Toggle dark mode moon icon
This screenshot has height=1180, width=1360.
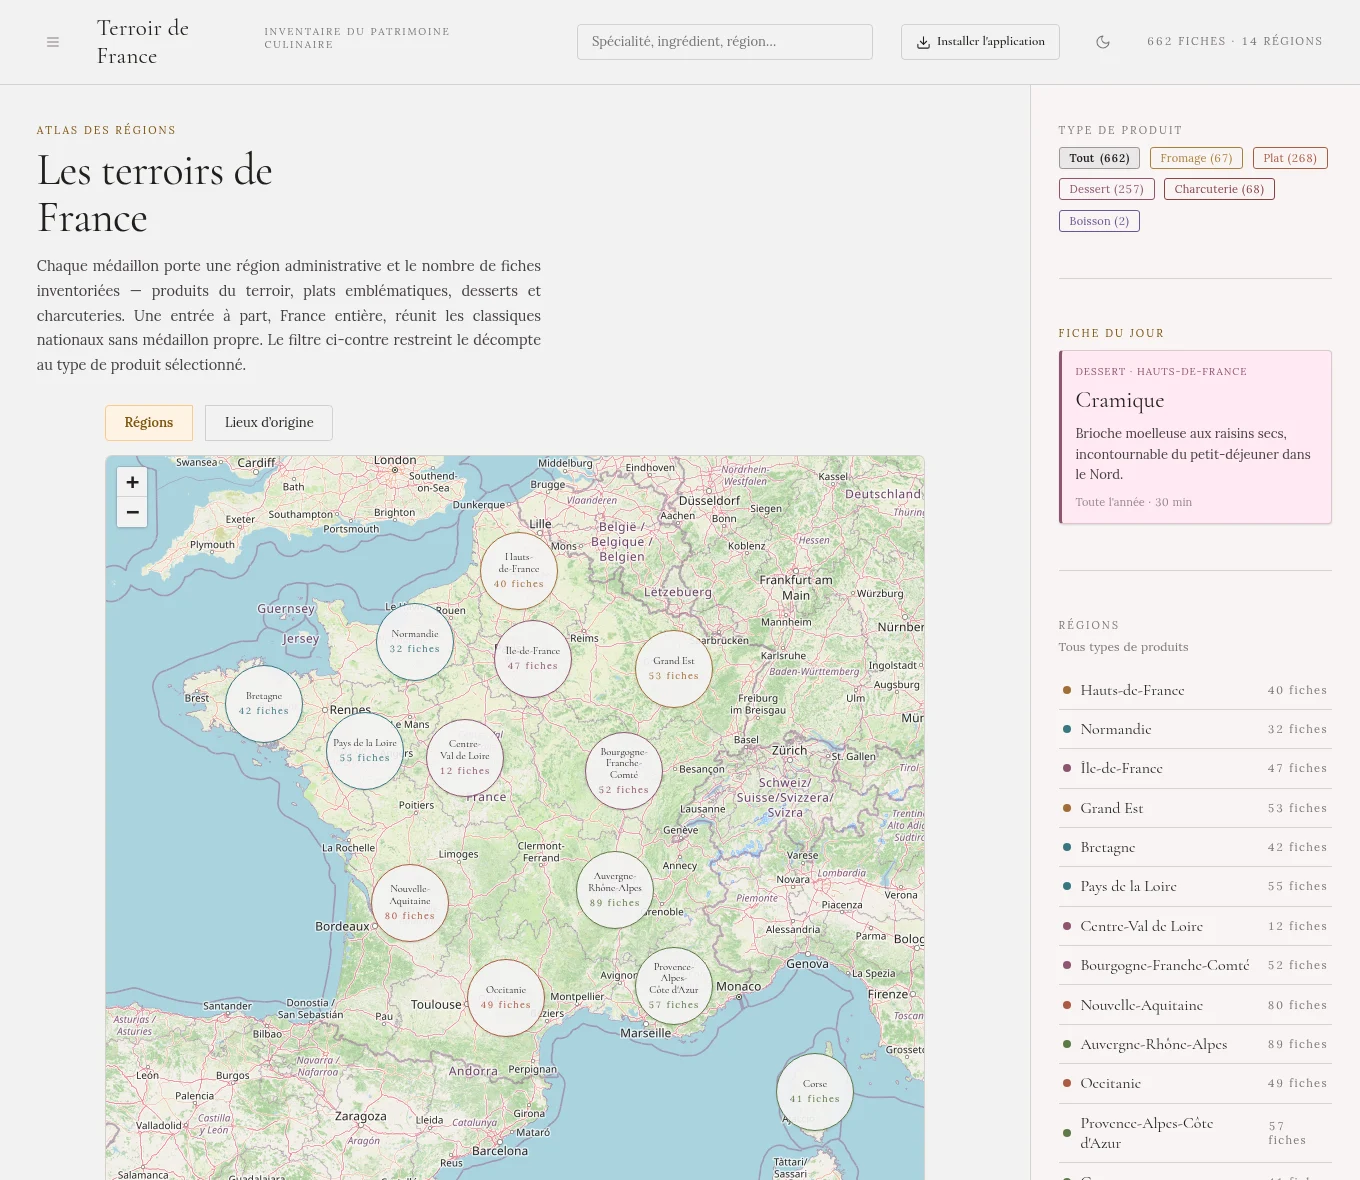(1103, 42)
